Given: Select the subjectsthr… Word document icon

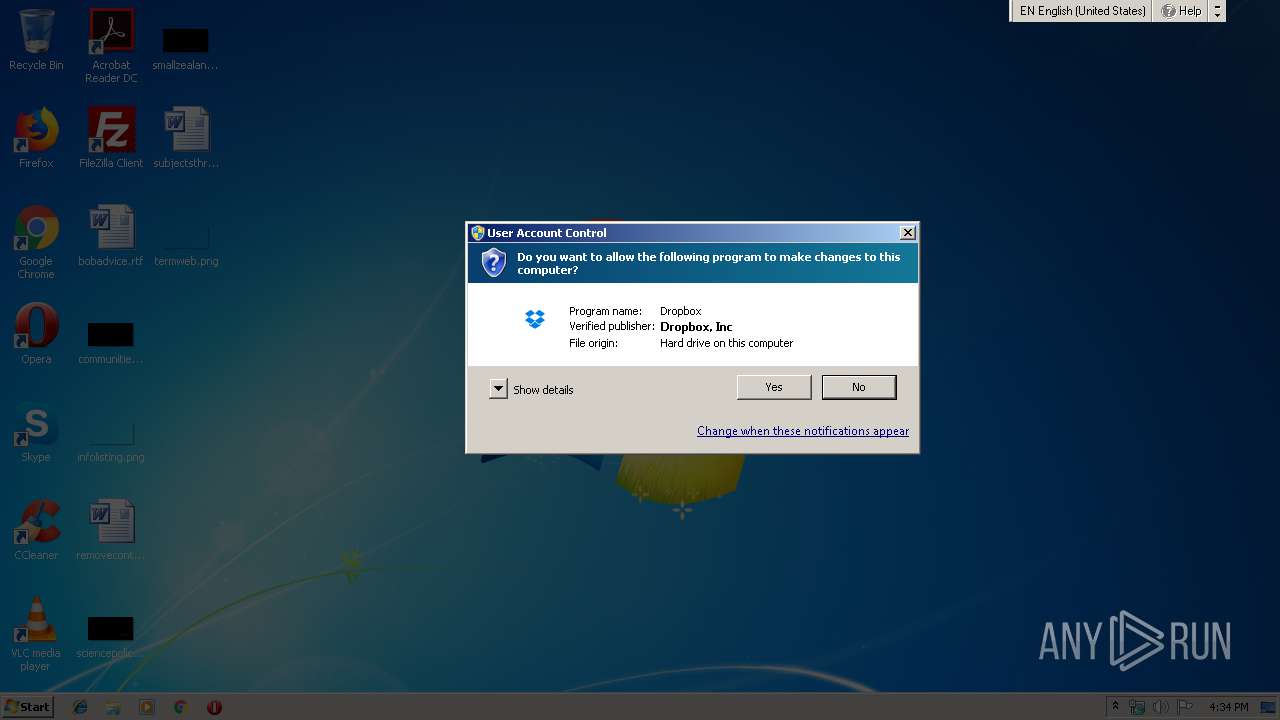Looking at the screenshot, I should [x=186, y=138].
